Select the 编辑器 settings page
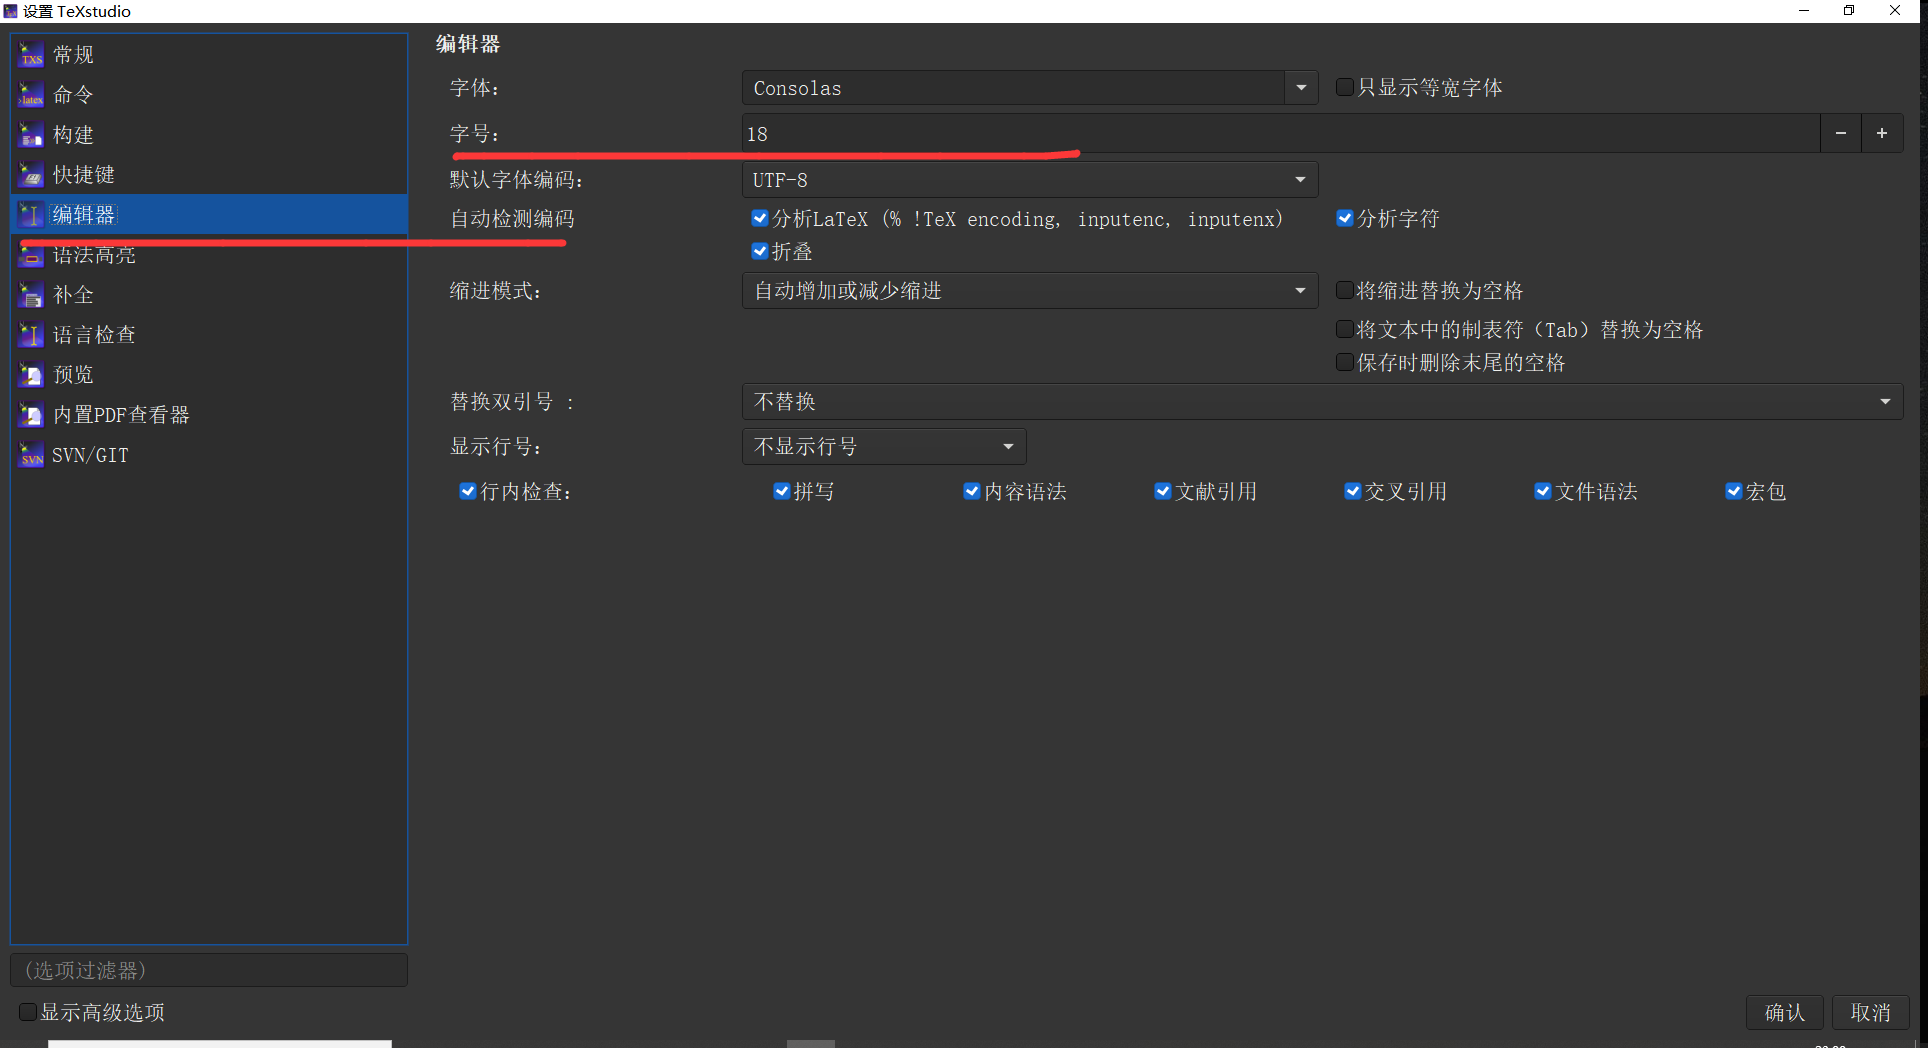 [209, 215]
